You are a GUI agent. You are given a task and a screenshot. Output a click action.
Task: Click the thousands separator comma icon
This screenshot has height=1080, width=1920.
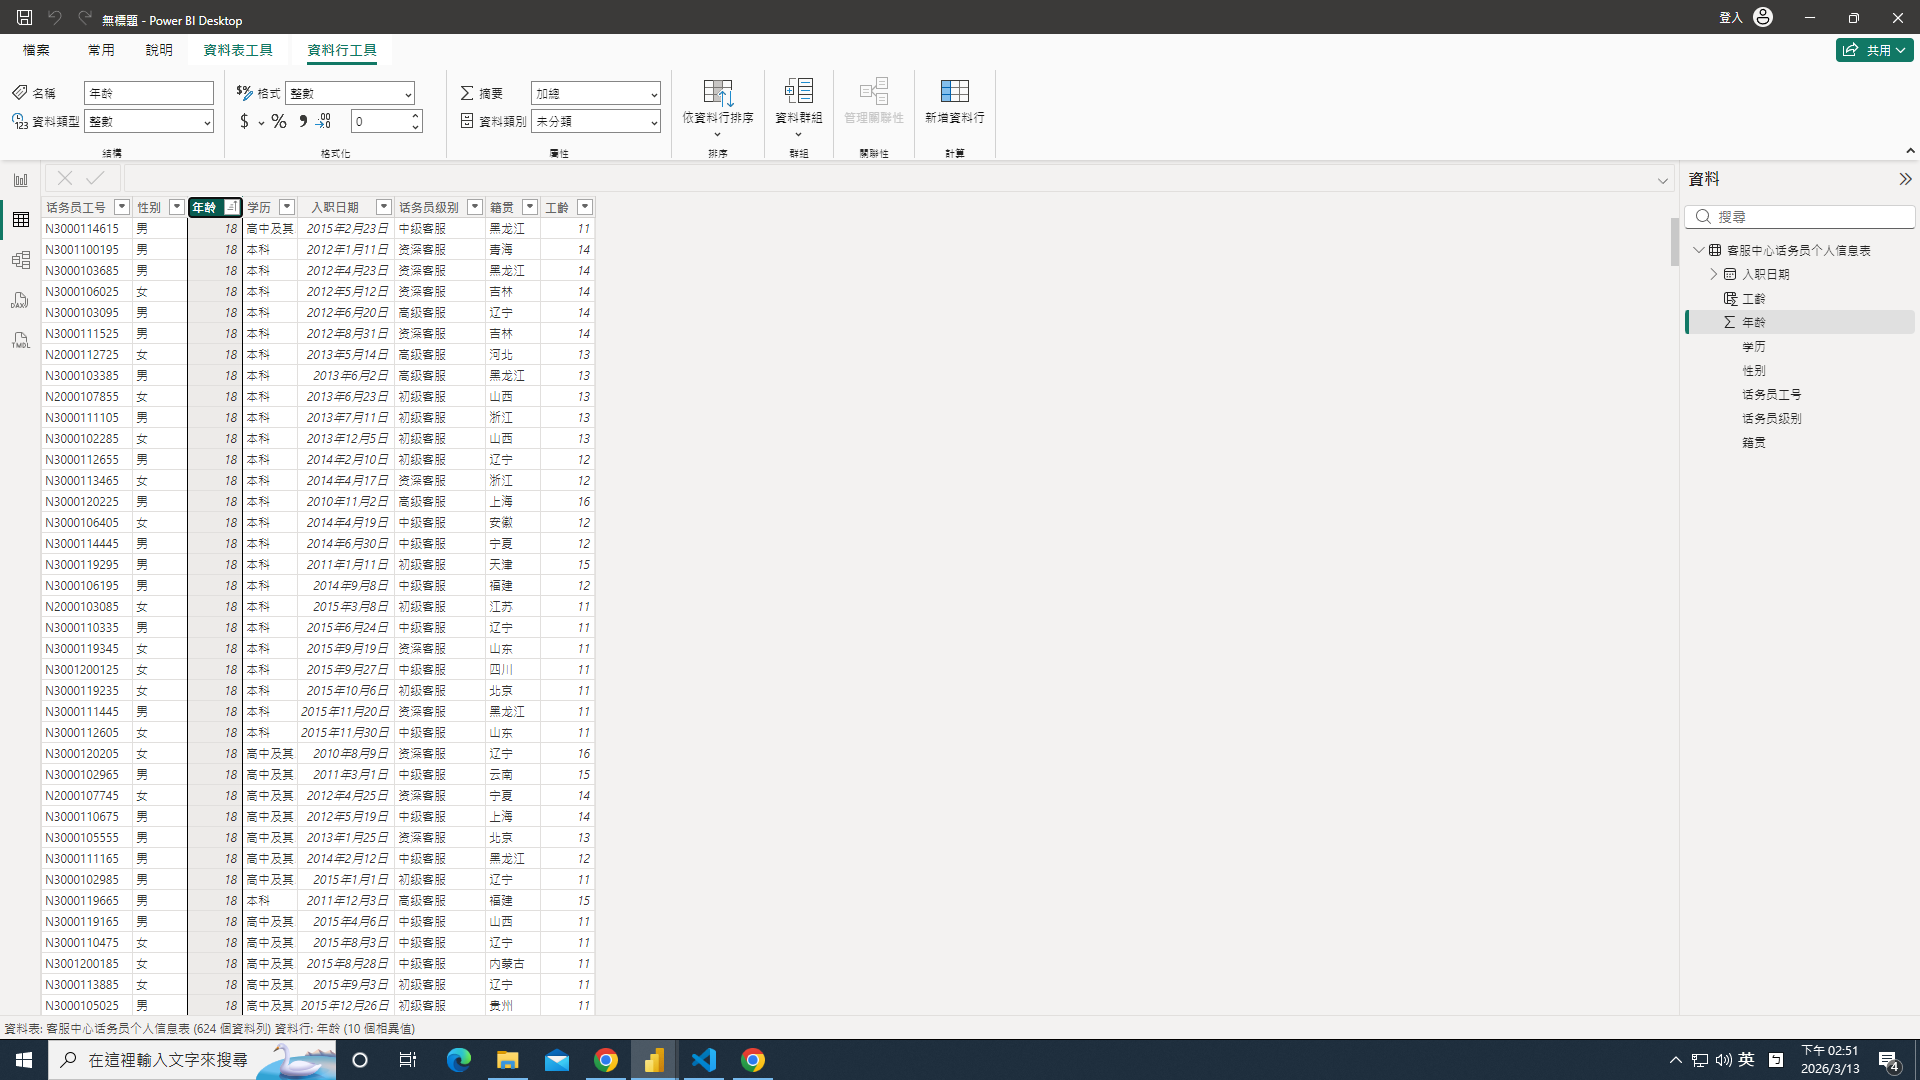(303, 121)
